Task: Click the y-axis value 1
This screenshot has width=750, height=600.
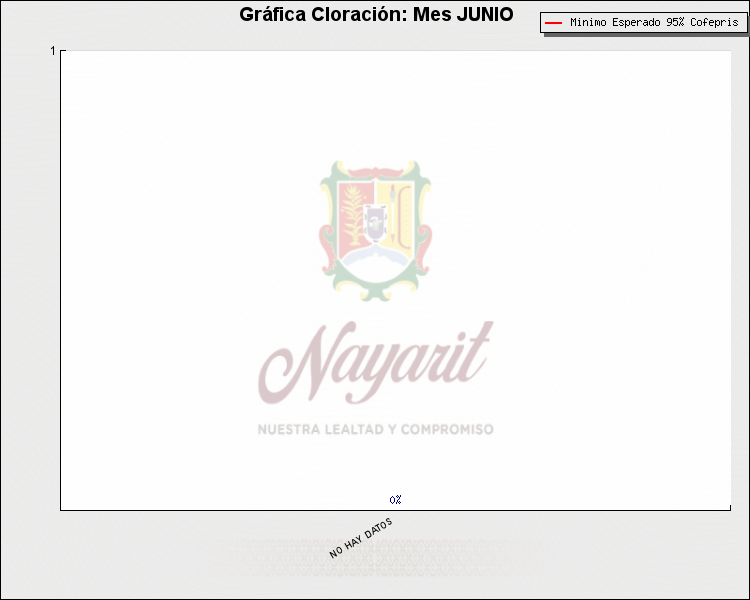Action: 53,50
